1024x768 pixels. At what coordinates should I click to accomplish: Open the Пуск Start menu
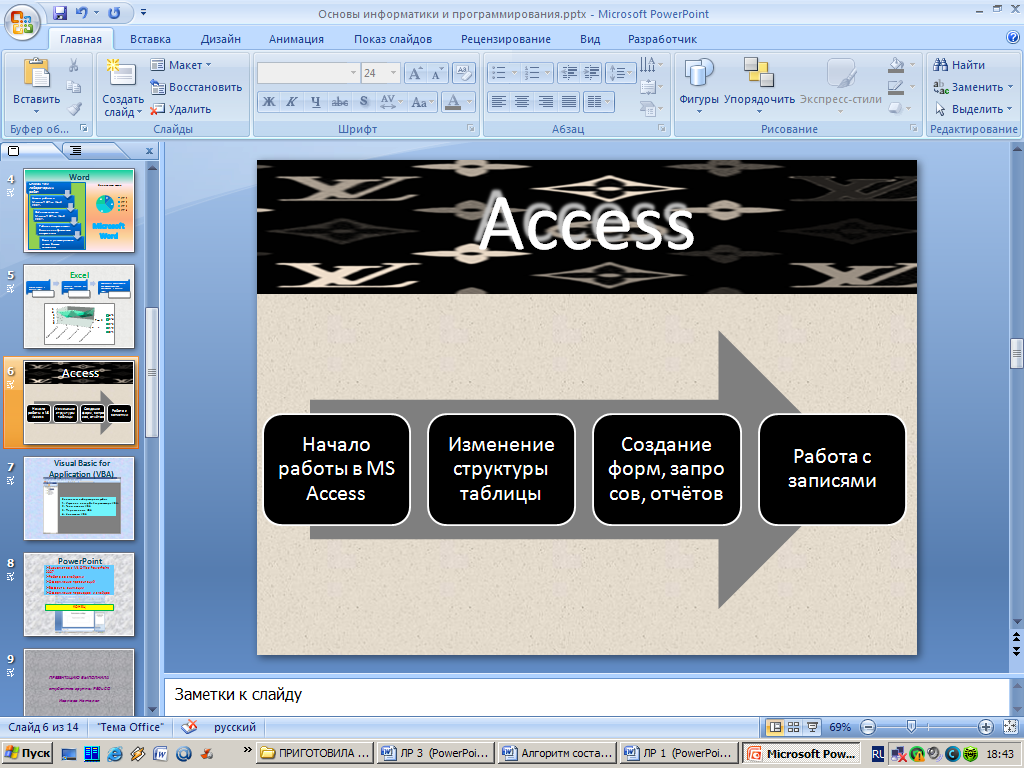27,753
